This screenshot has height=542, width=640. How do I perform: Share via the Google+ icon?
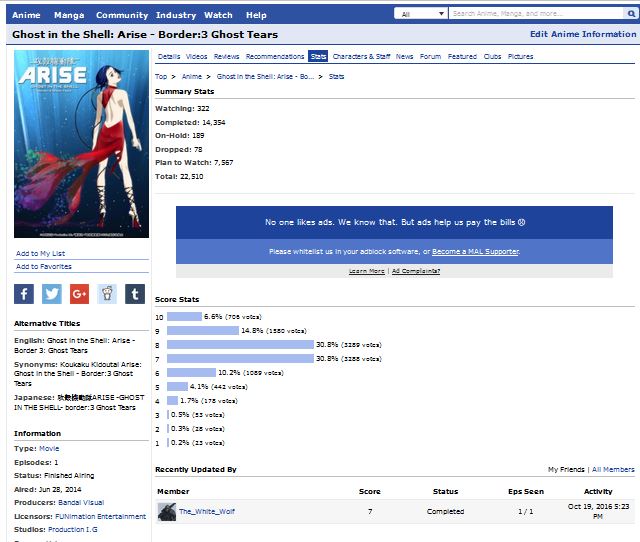(79, 294)
